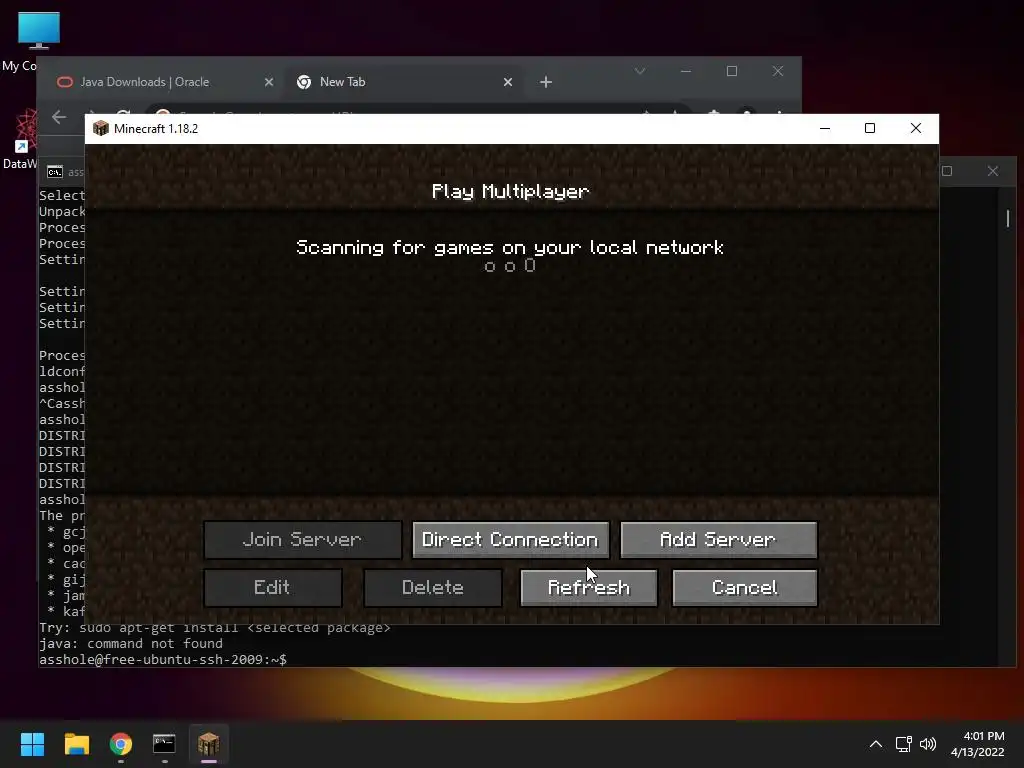Click the terminal window scrollbar thumb
The image size is (1024, 768).
coord(1008,218)
